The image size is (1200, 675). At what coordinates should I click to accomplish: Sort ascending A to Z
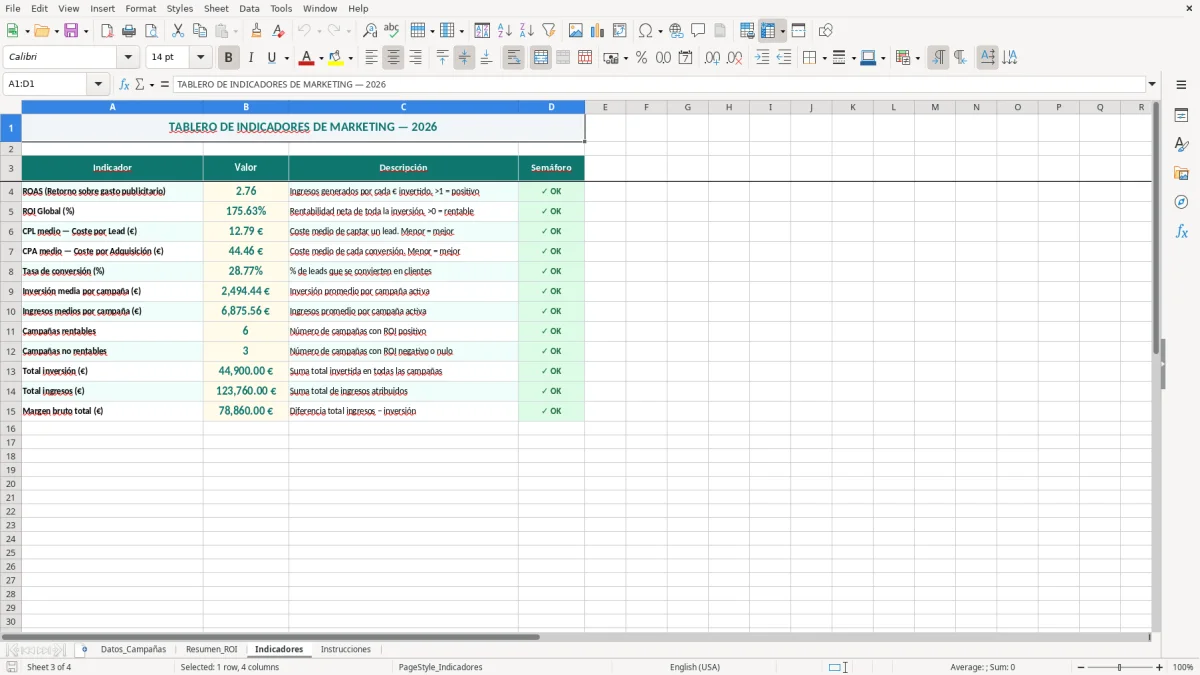505,31
